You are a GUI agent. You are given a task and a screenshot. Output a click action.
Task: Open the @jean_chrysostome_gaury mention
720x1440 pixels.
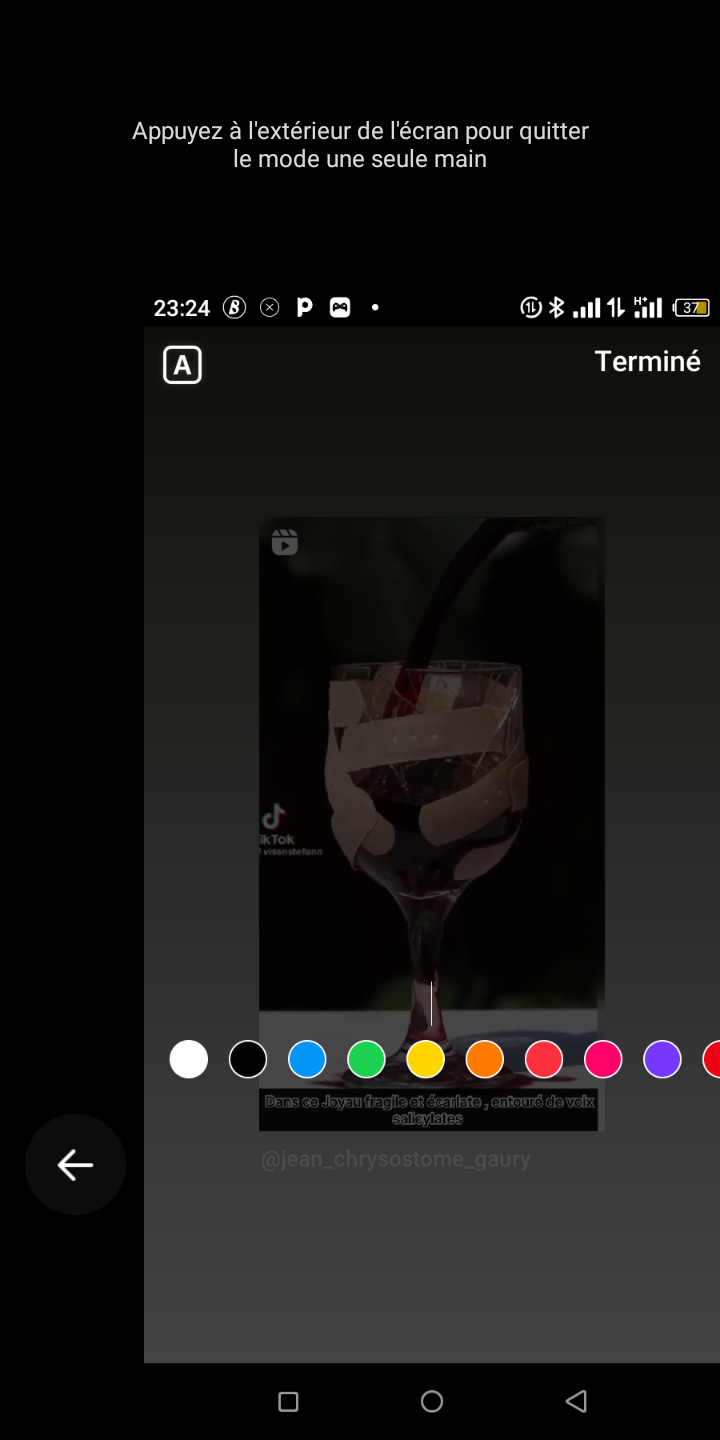coord(395,1160)
